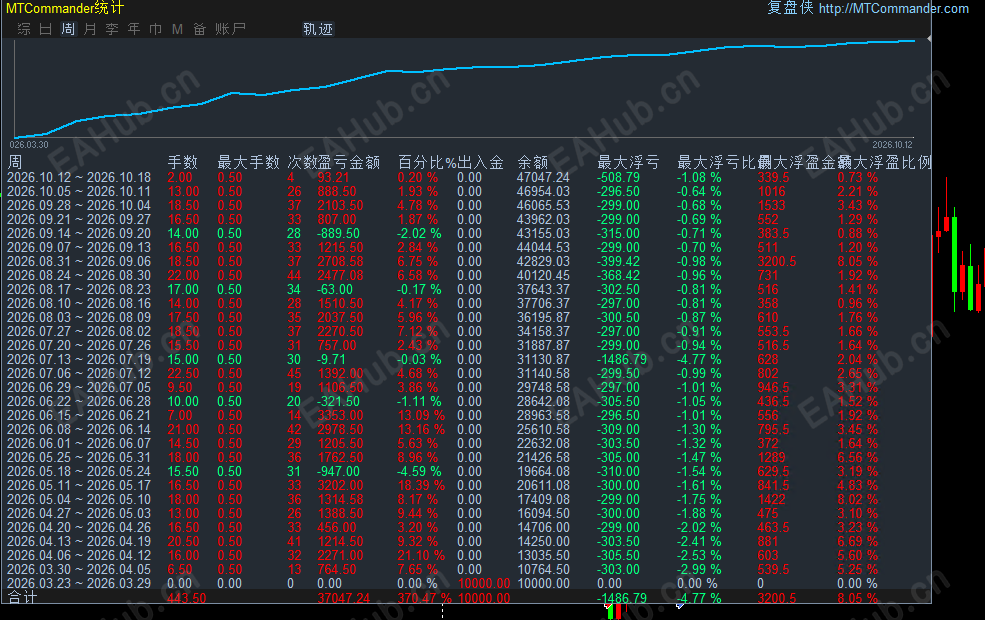Click the 余额 balance column header
Screen dimensions: 985x620
(533, 163)
